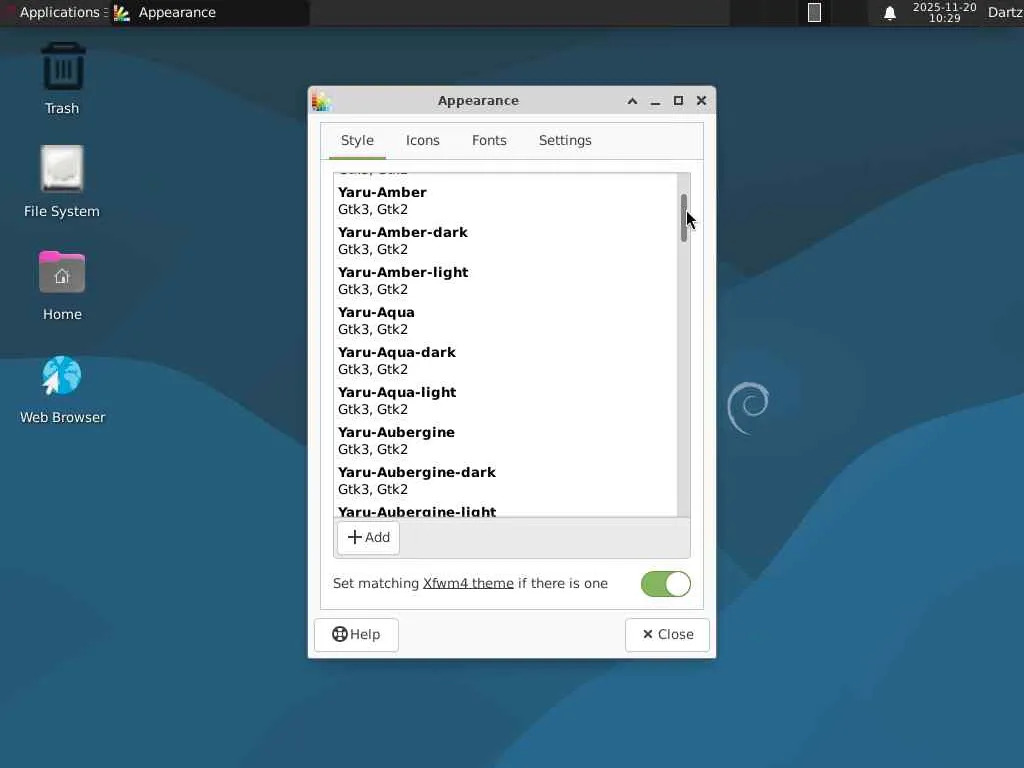
Task: Switch to the Fonts tab
Action: click(489, 140)
